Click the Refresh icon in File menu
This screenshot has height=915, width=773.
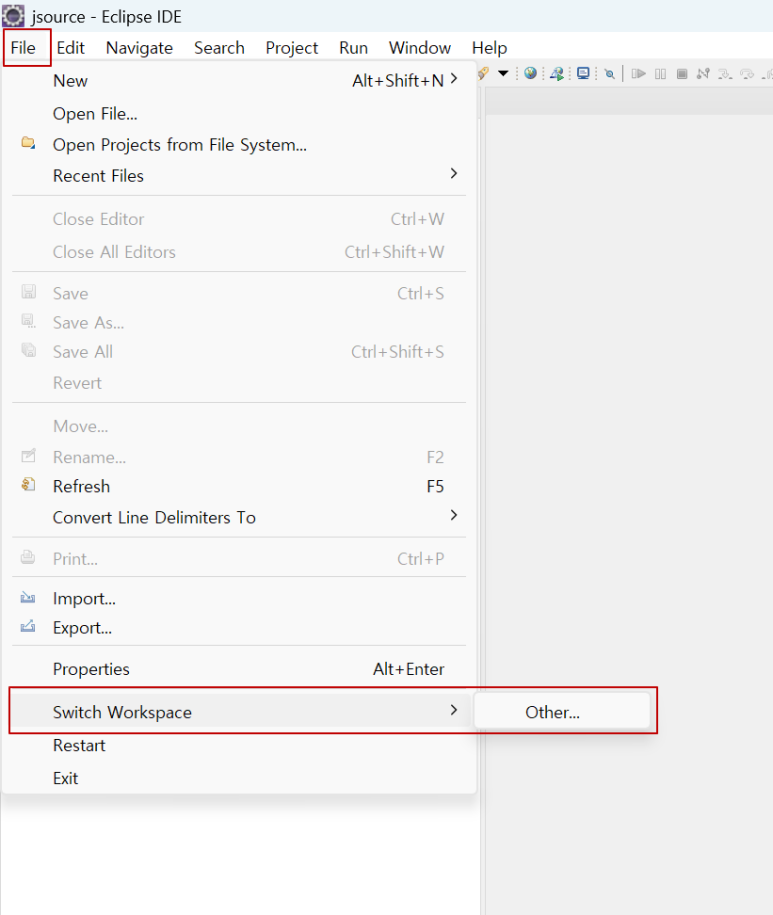[x=28, y=484]
